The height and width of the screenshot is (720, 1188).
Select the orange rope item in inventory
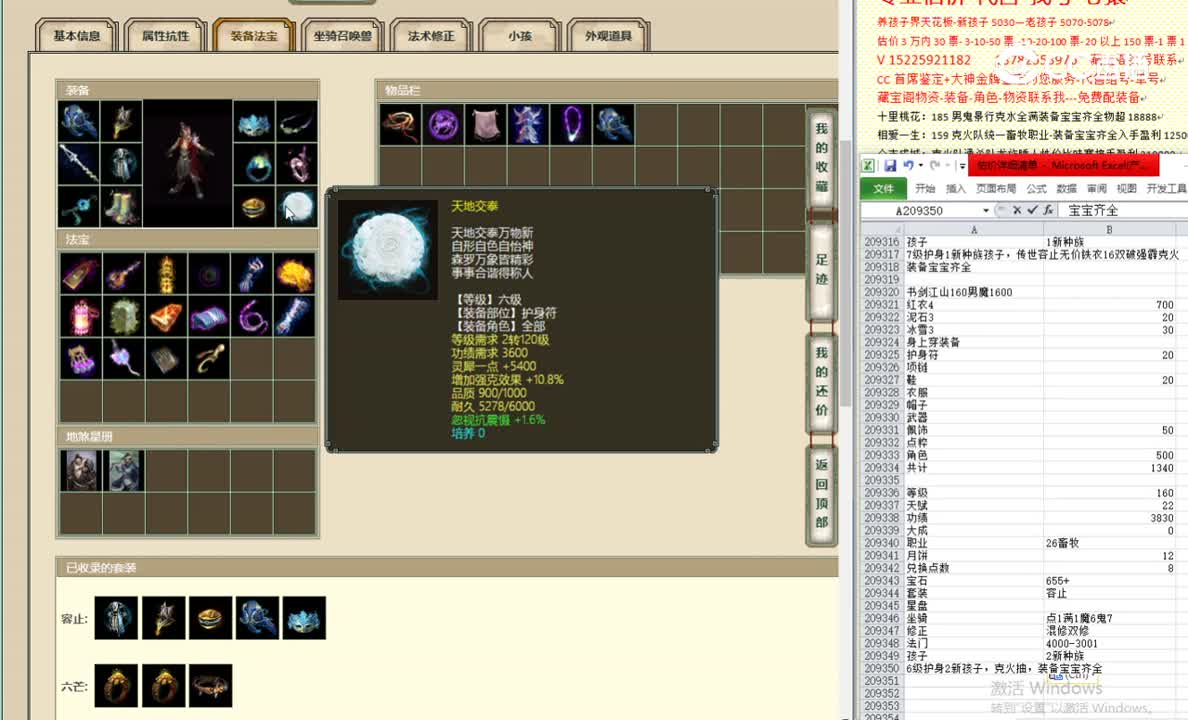400,124
